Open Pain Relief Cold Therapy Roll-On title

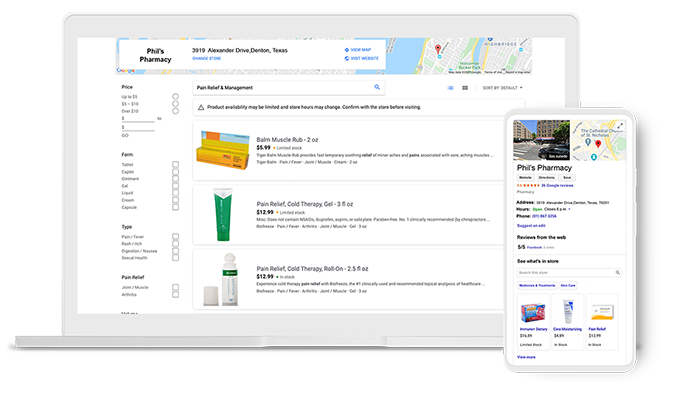[x=312, y=269]
